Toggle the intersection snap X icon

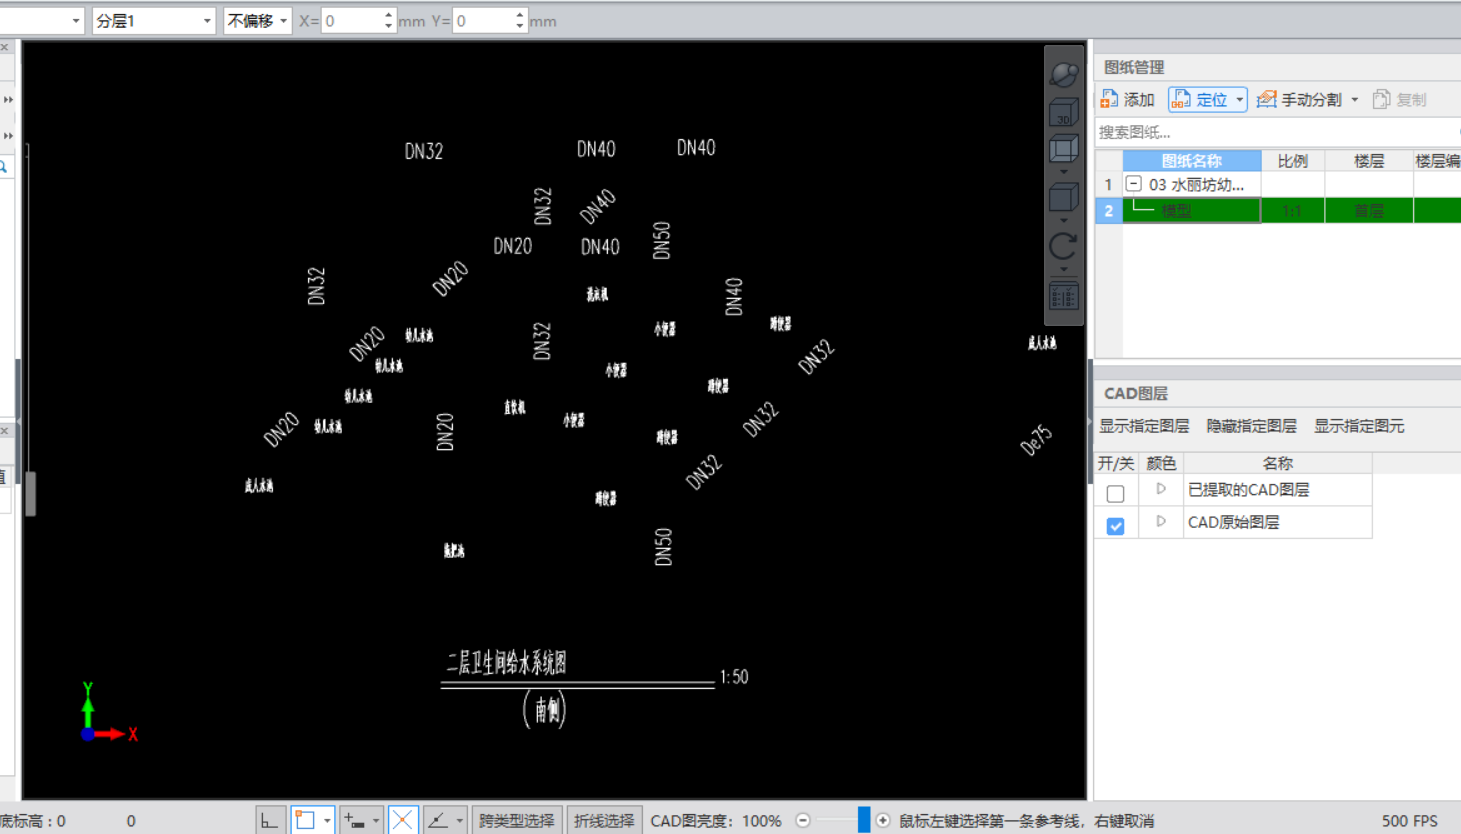402,820
